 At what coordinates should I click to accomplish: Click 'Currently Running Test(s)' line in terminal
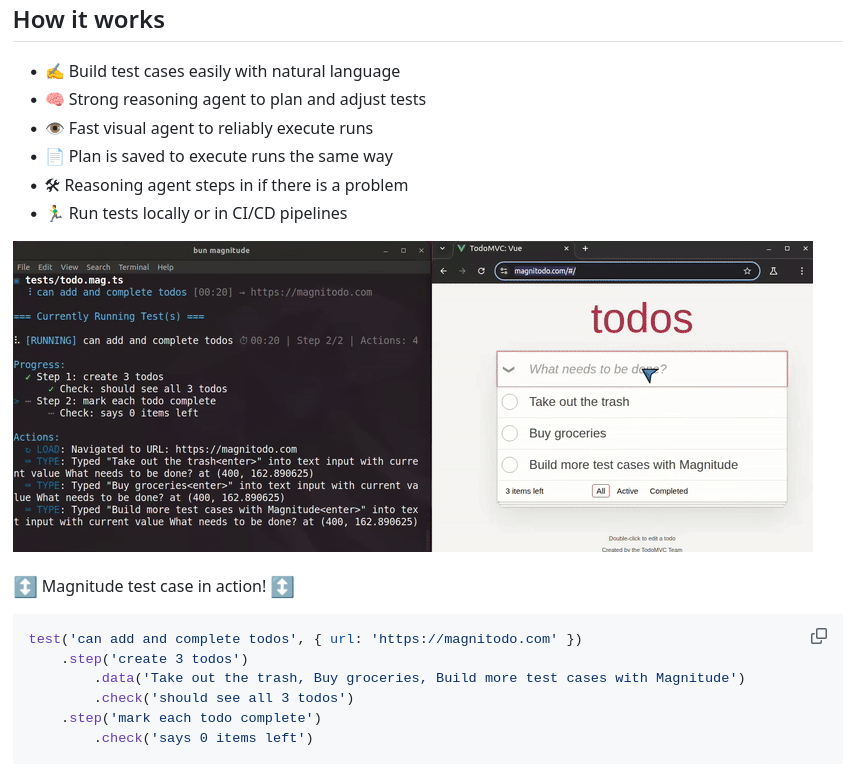click(109, 317)
